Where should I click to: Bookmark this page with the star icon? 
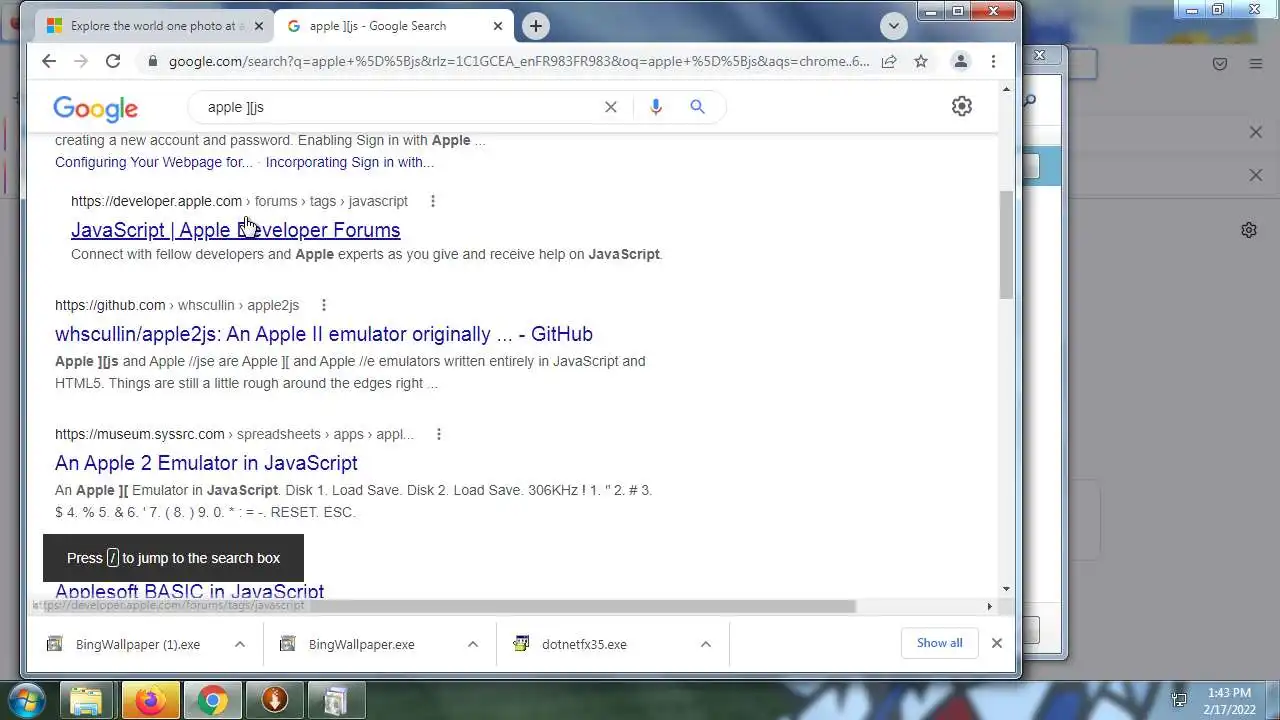coord(921,61)
